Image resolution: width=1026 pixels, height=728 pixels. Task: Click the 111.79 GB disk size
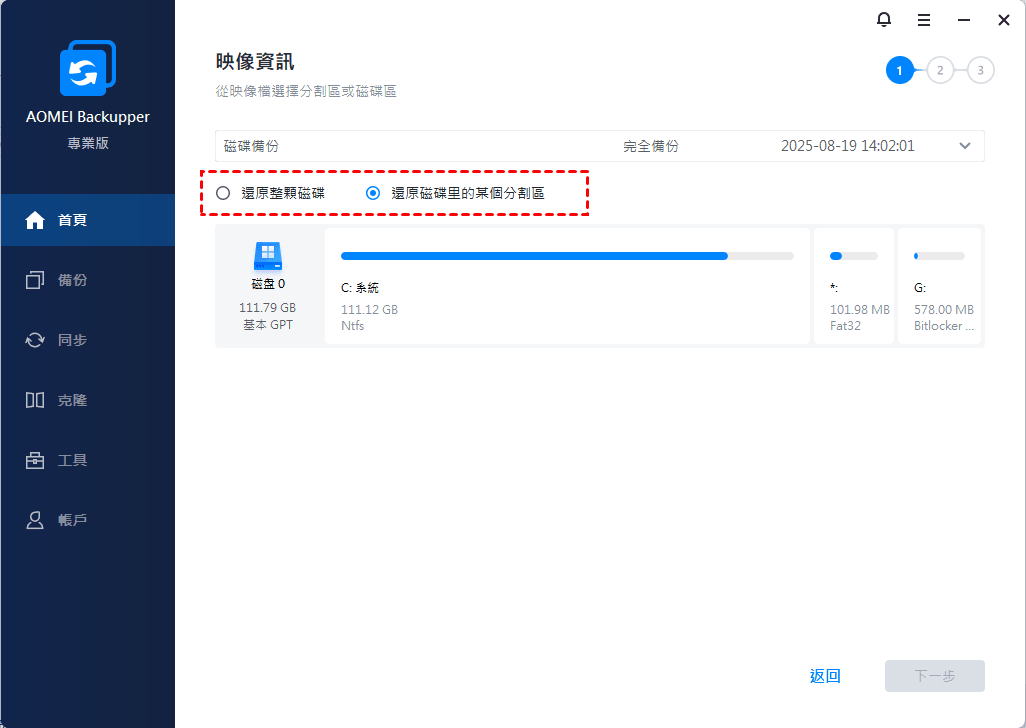(x=268, y=307)
